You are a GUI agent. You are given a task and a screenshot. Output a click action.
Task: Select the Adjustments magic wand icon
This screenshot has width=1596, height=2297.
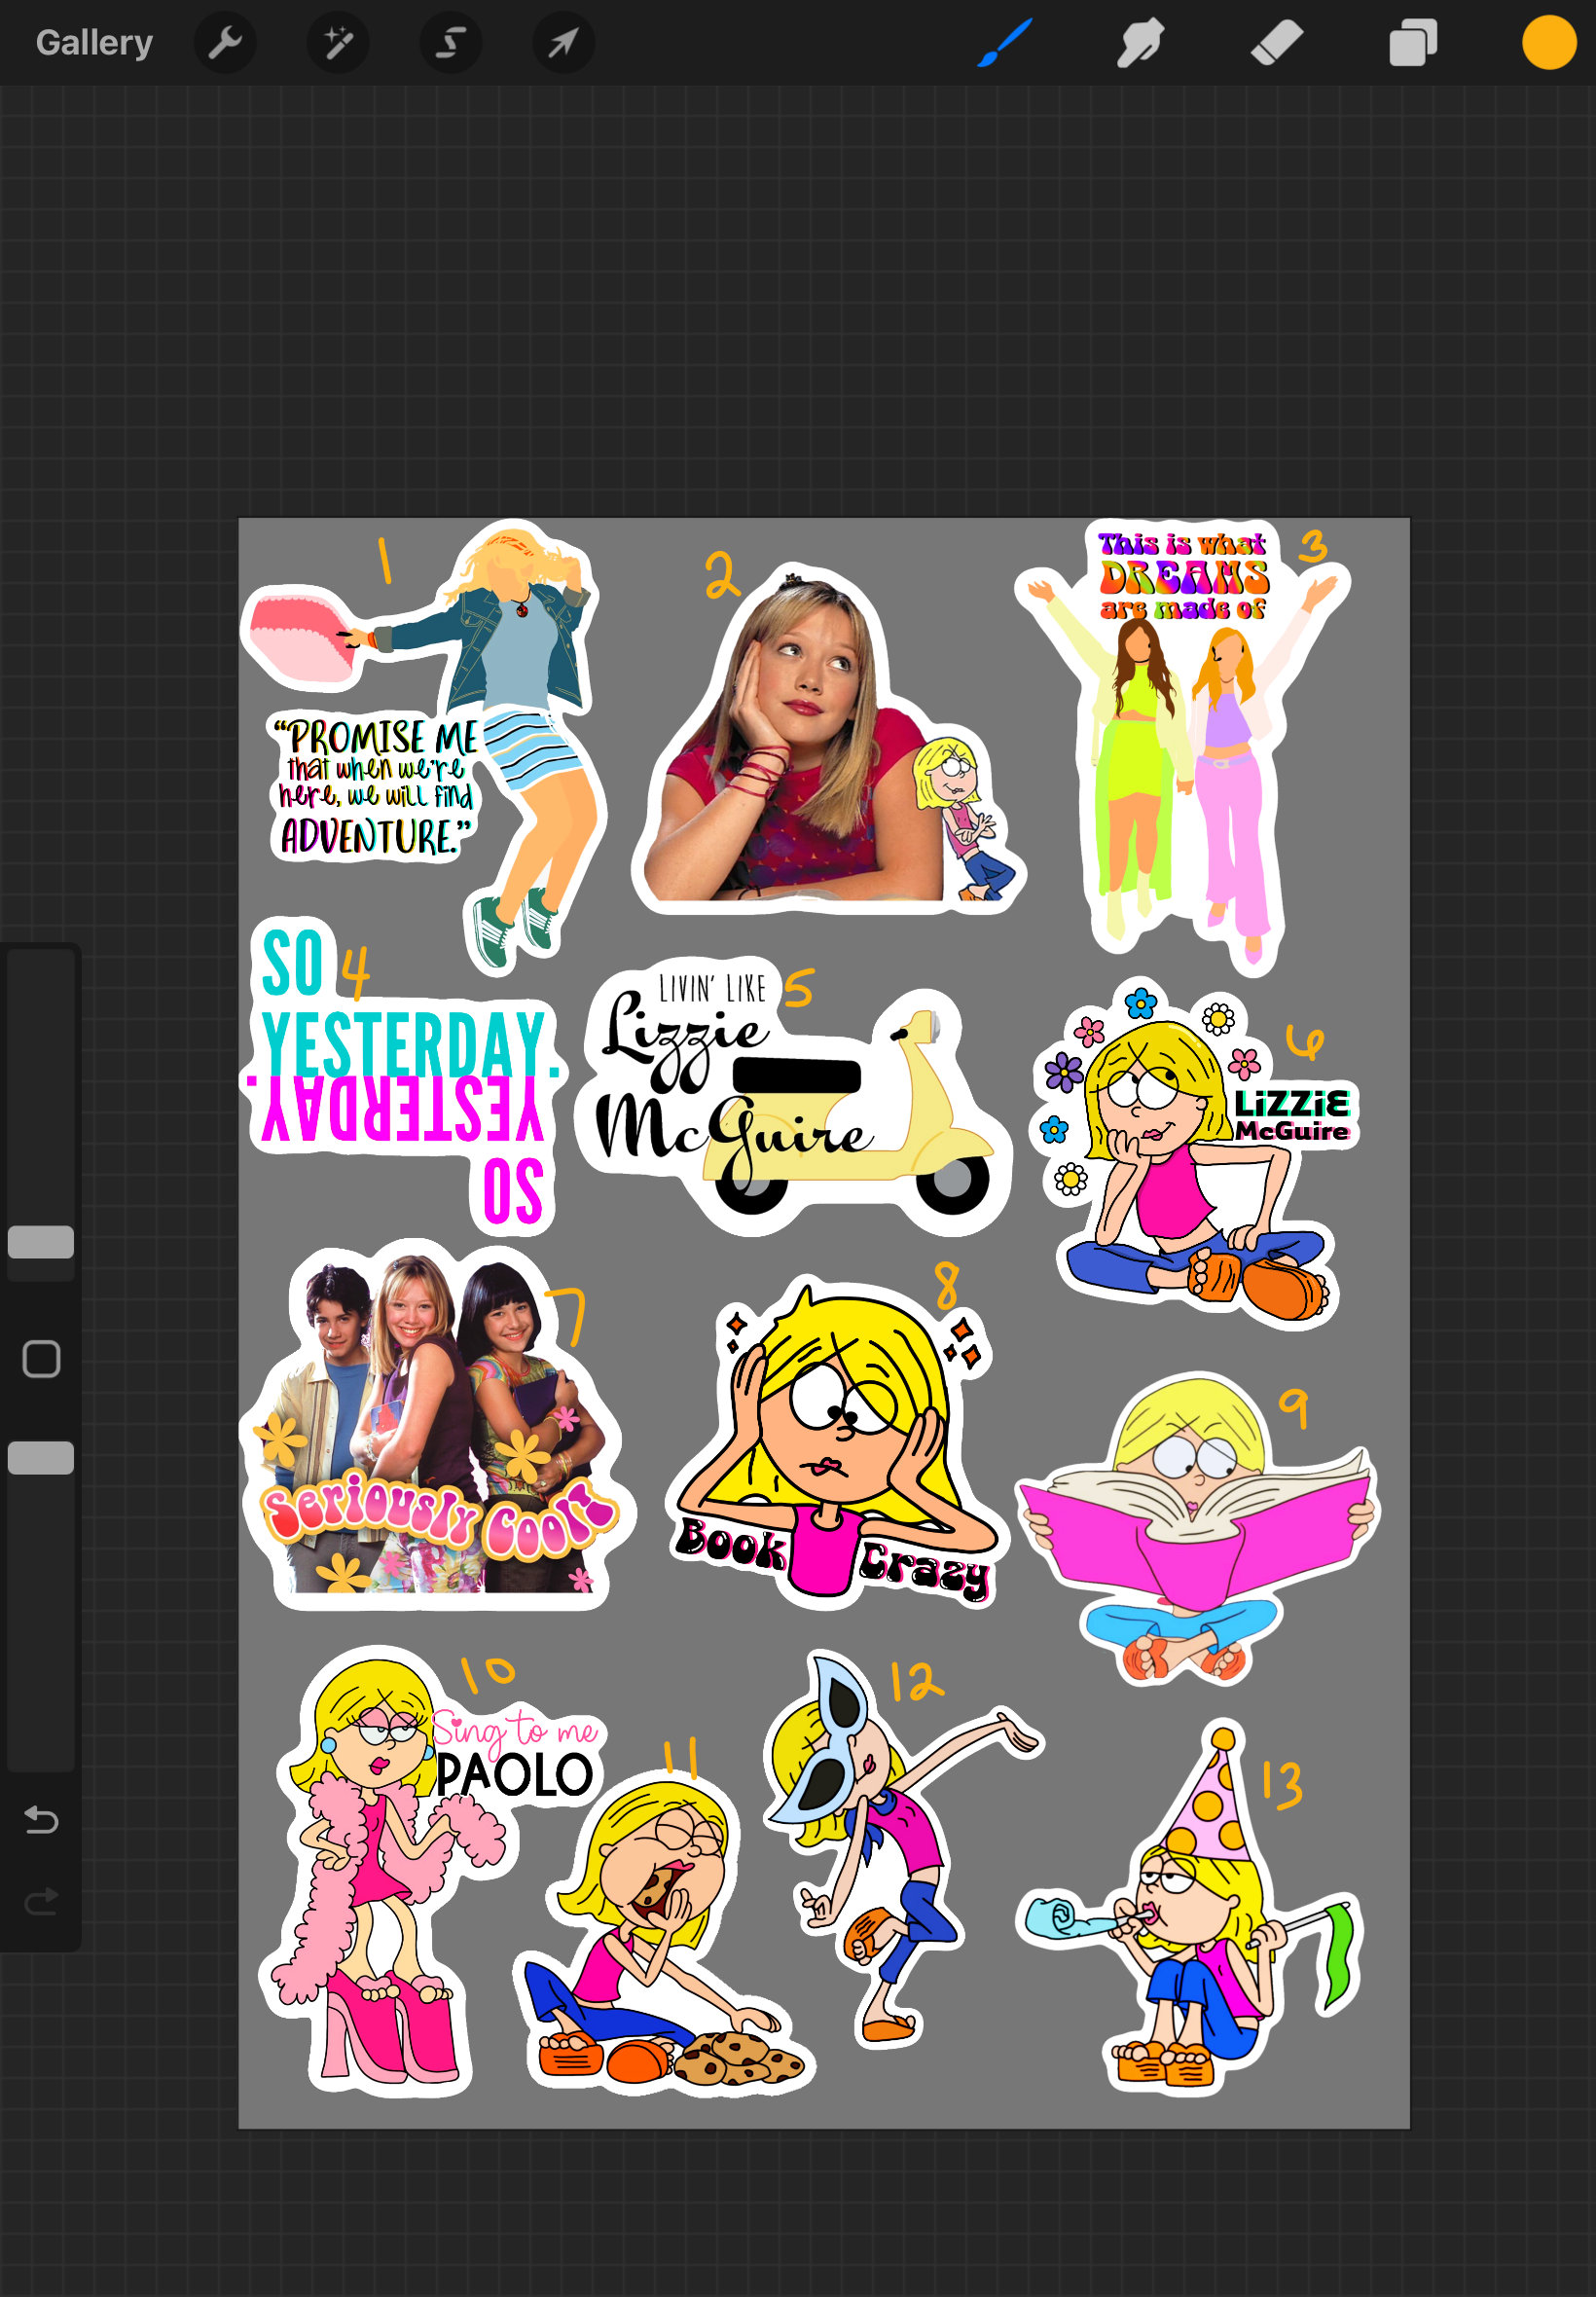tap(337, 42)
